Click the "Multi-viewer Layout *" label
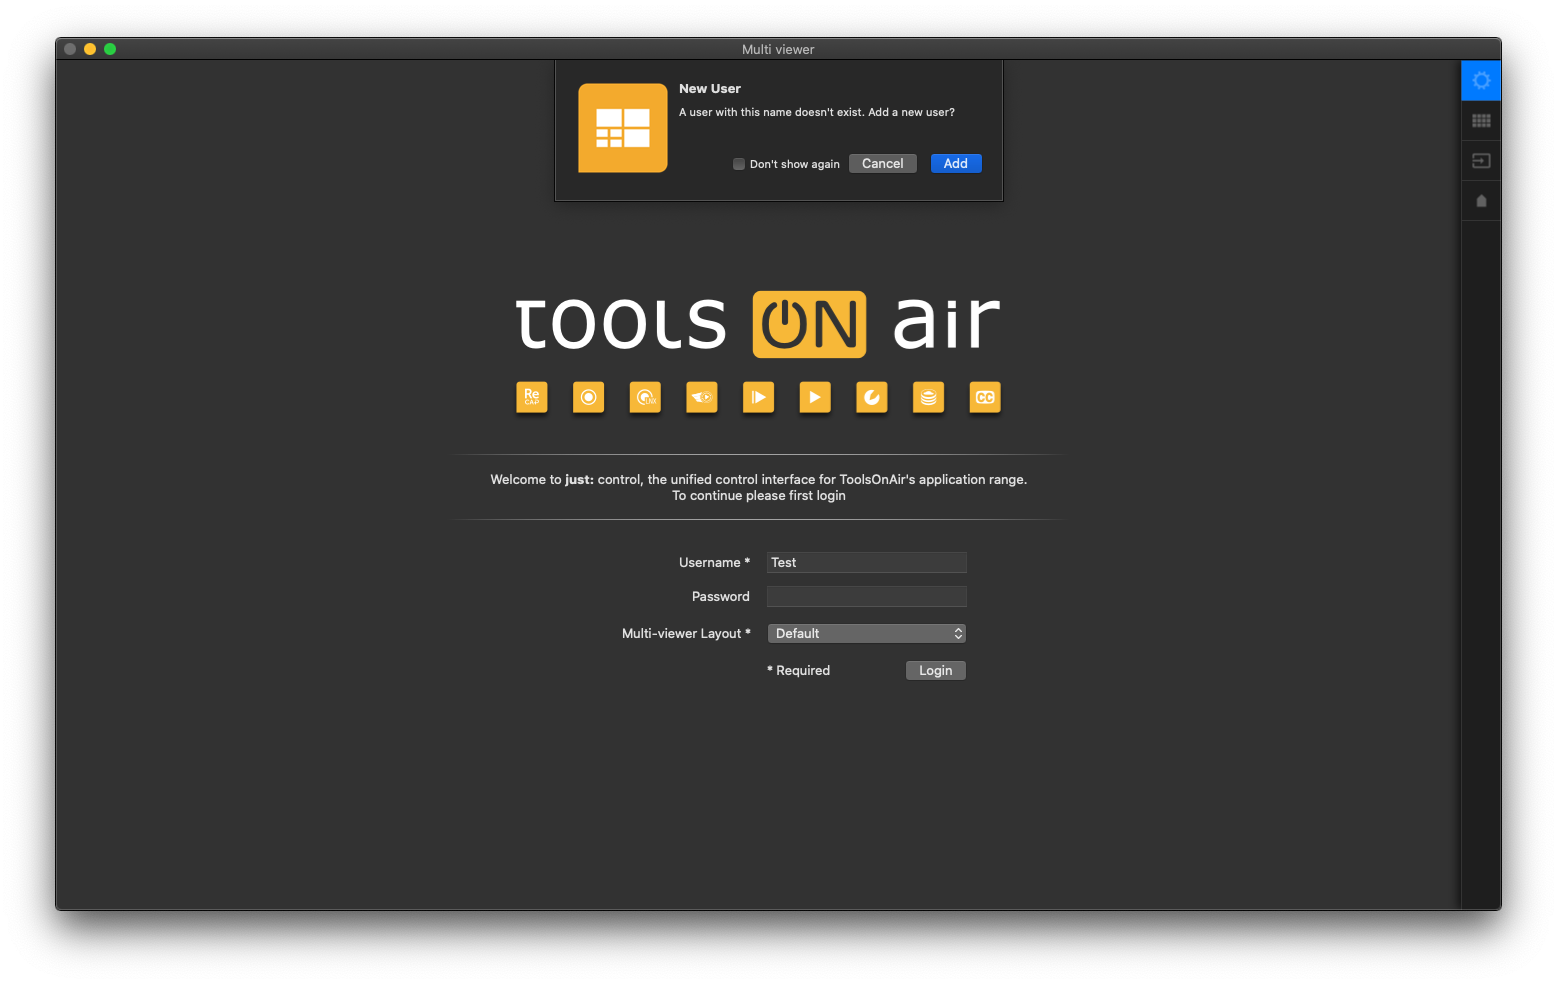Viewport: 1557px width, 984px height. point(686,633)
